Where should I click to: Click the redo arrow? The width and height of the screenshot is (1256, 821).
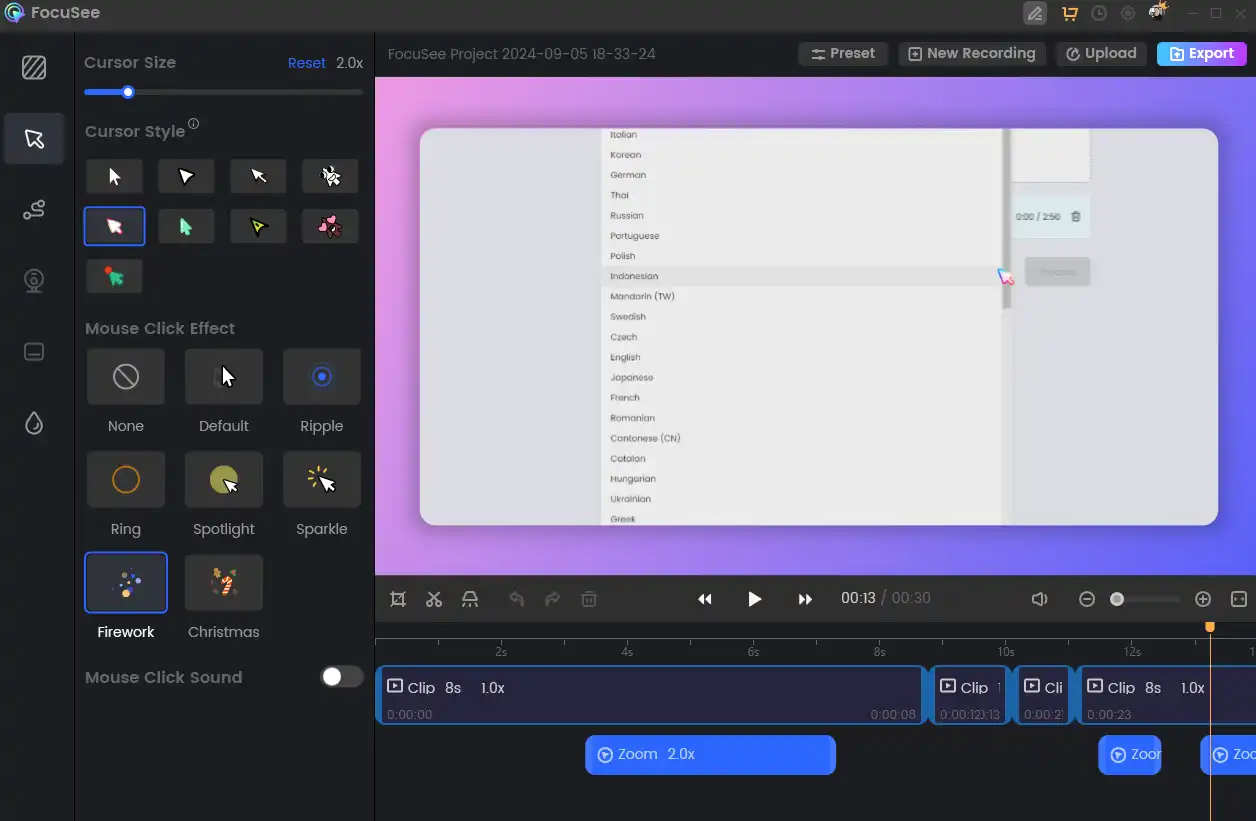[x=553, y=599]
